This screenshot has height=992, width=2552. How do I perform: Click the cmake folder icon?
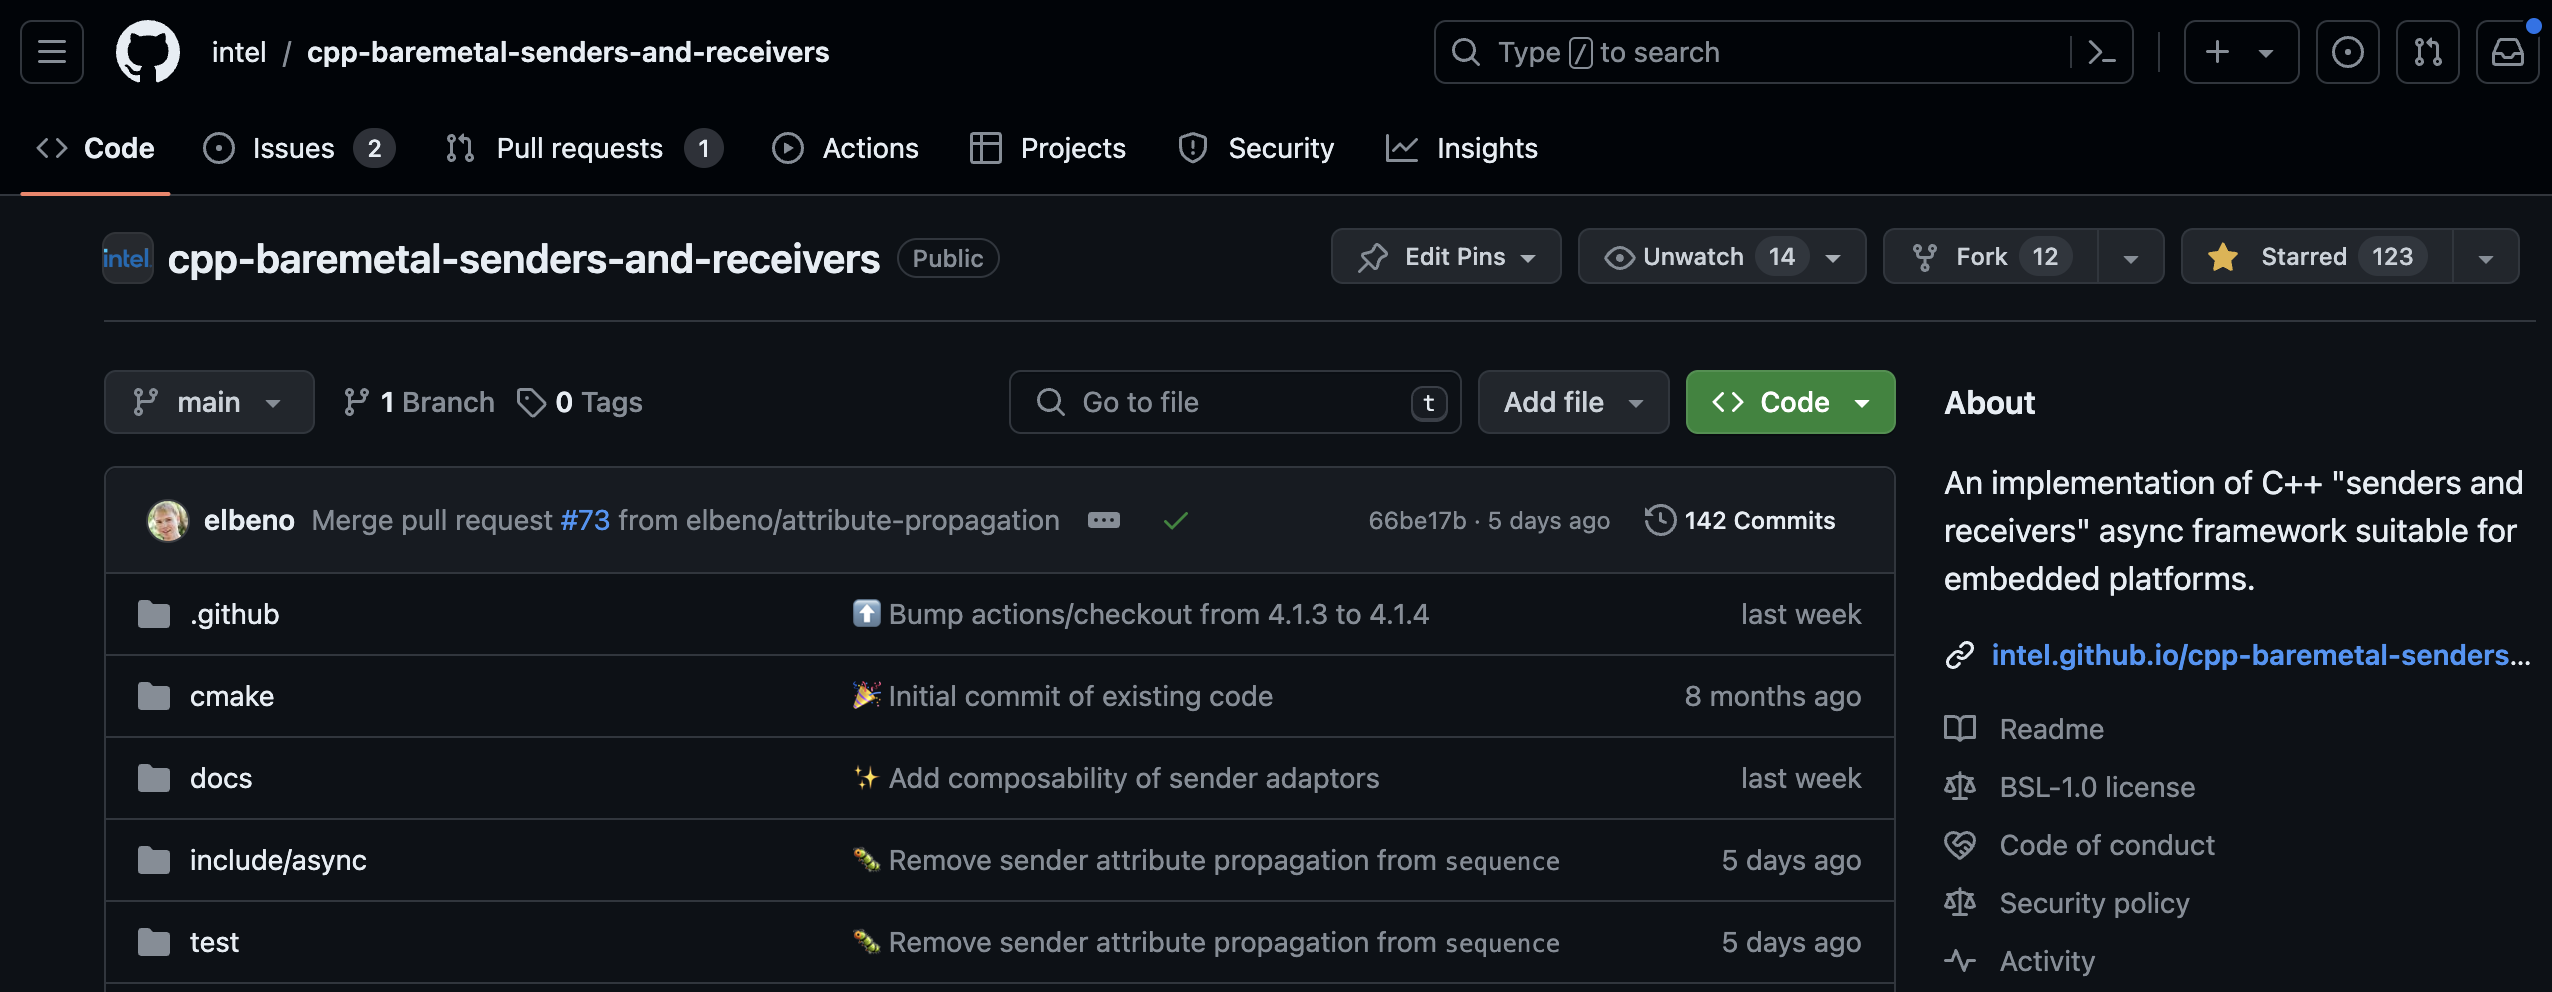[x=154, y=696]
